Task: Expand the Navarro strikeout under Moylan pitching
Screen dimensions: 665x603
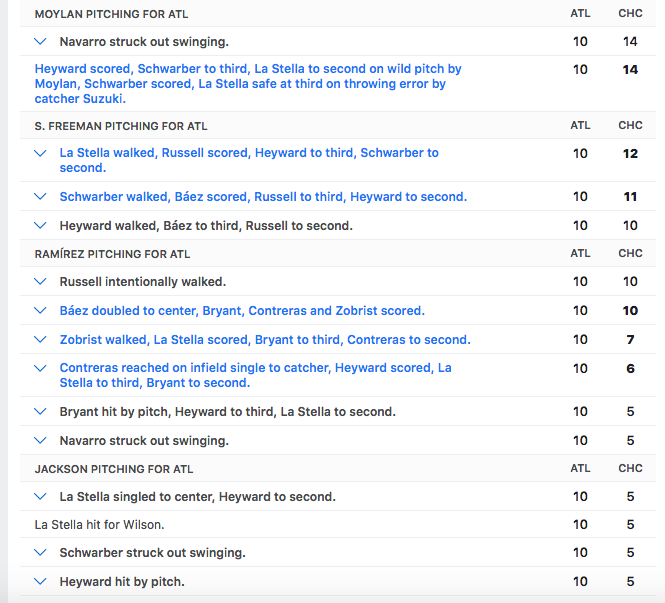Action: tap(41, 42)
